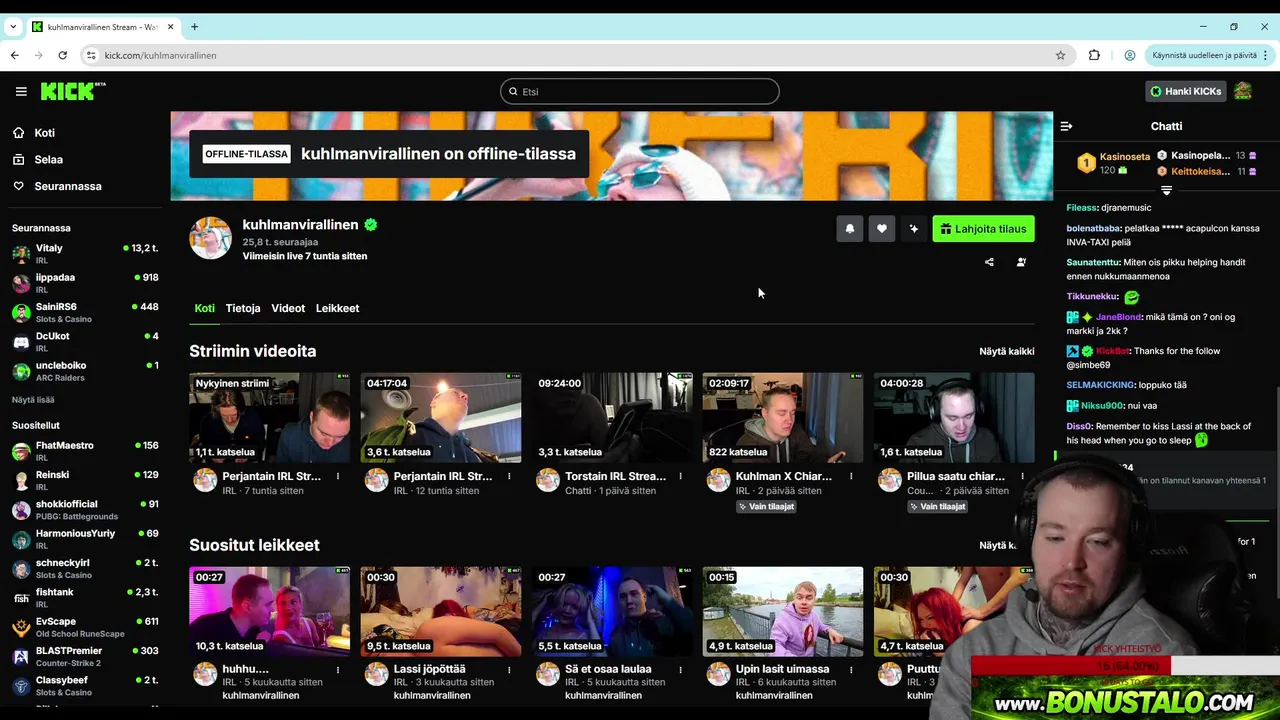Play the huhhu clip thumbnail
Viewport: 1280px width, 720px height.
coord(270,612)
